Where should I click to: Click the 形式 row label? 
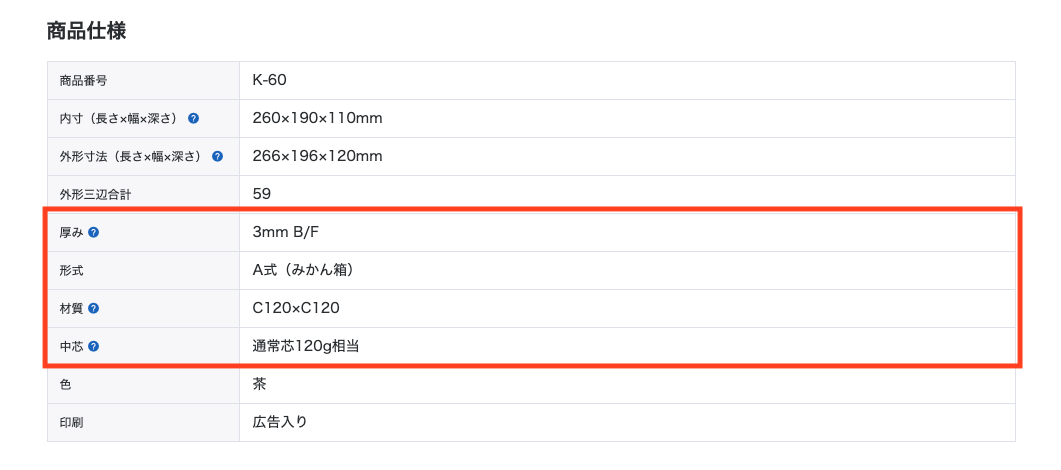click(71, 270)
